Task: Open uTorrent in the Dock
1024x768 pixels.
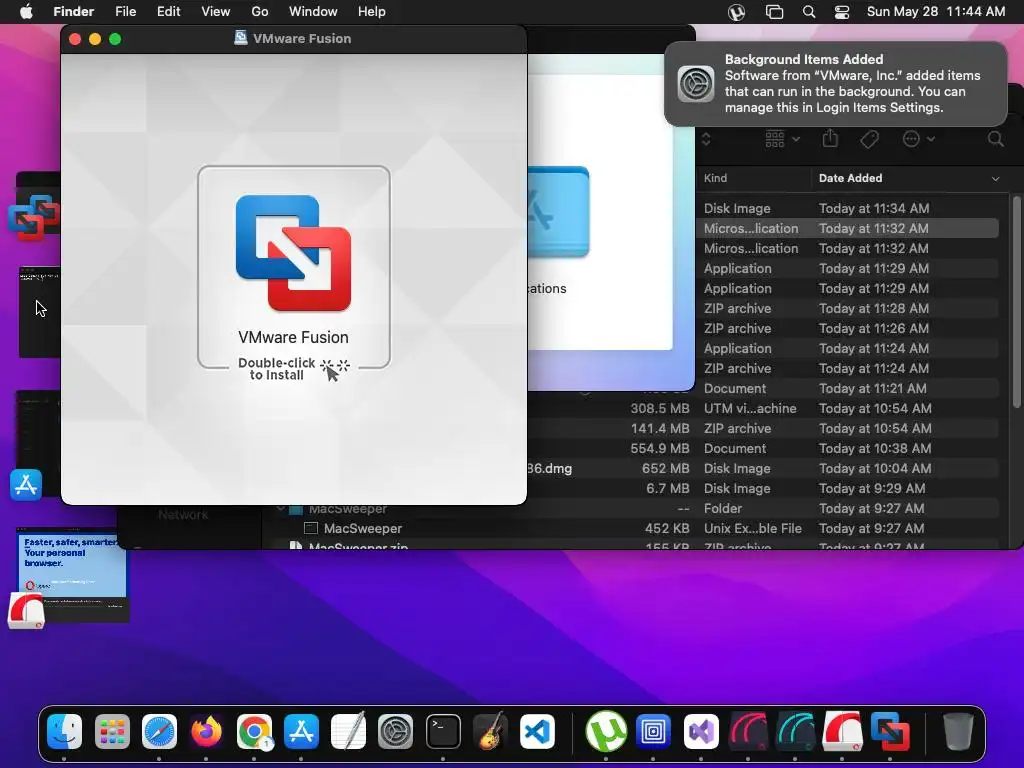Action: pos(606,731)
